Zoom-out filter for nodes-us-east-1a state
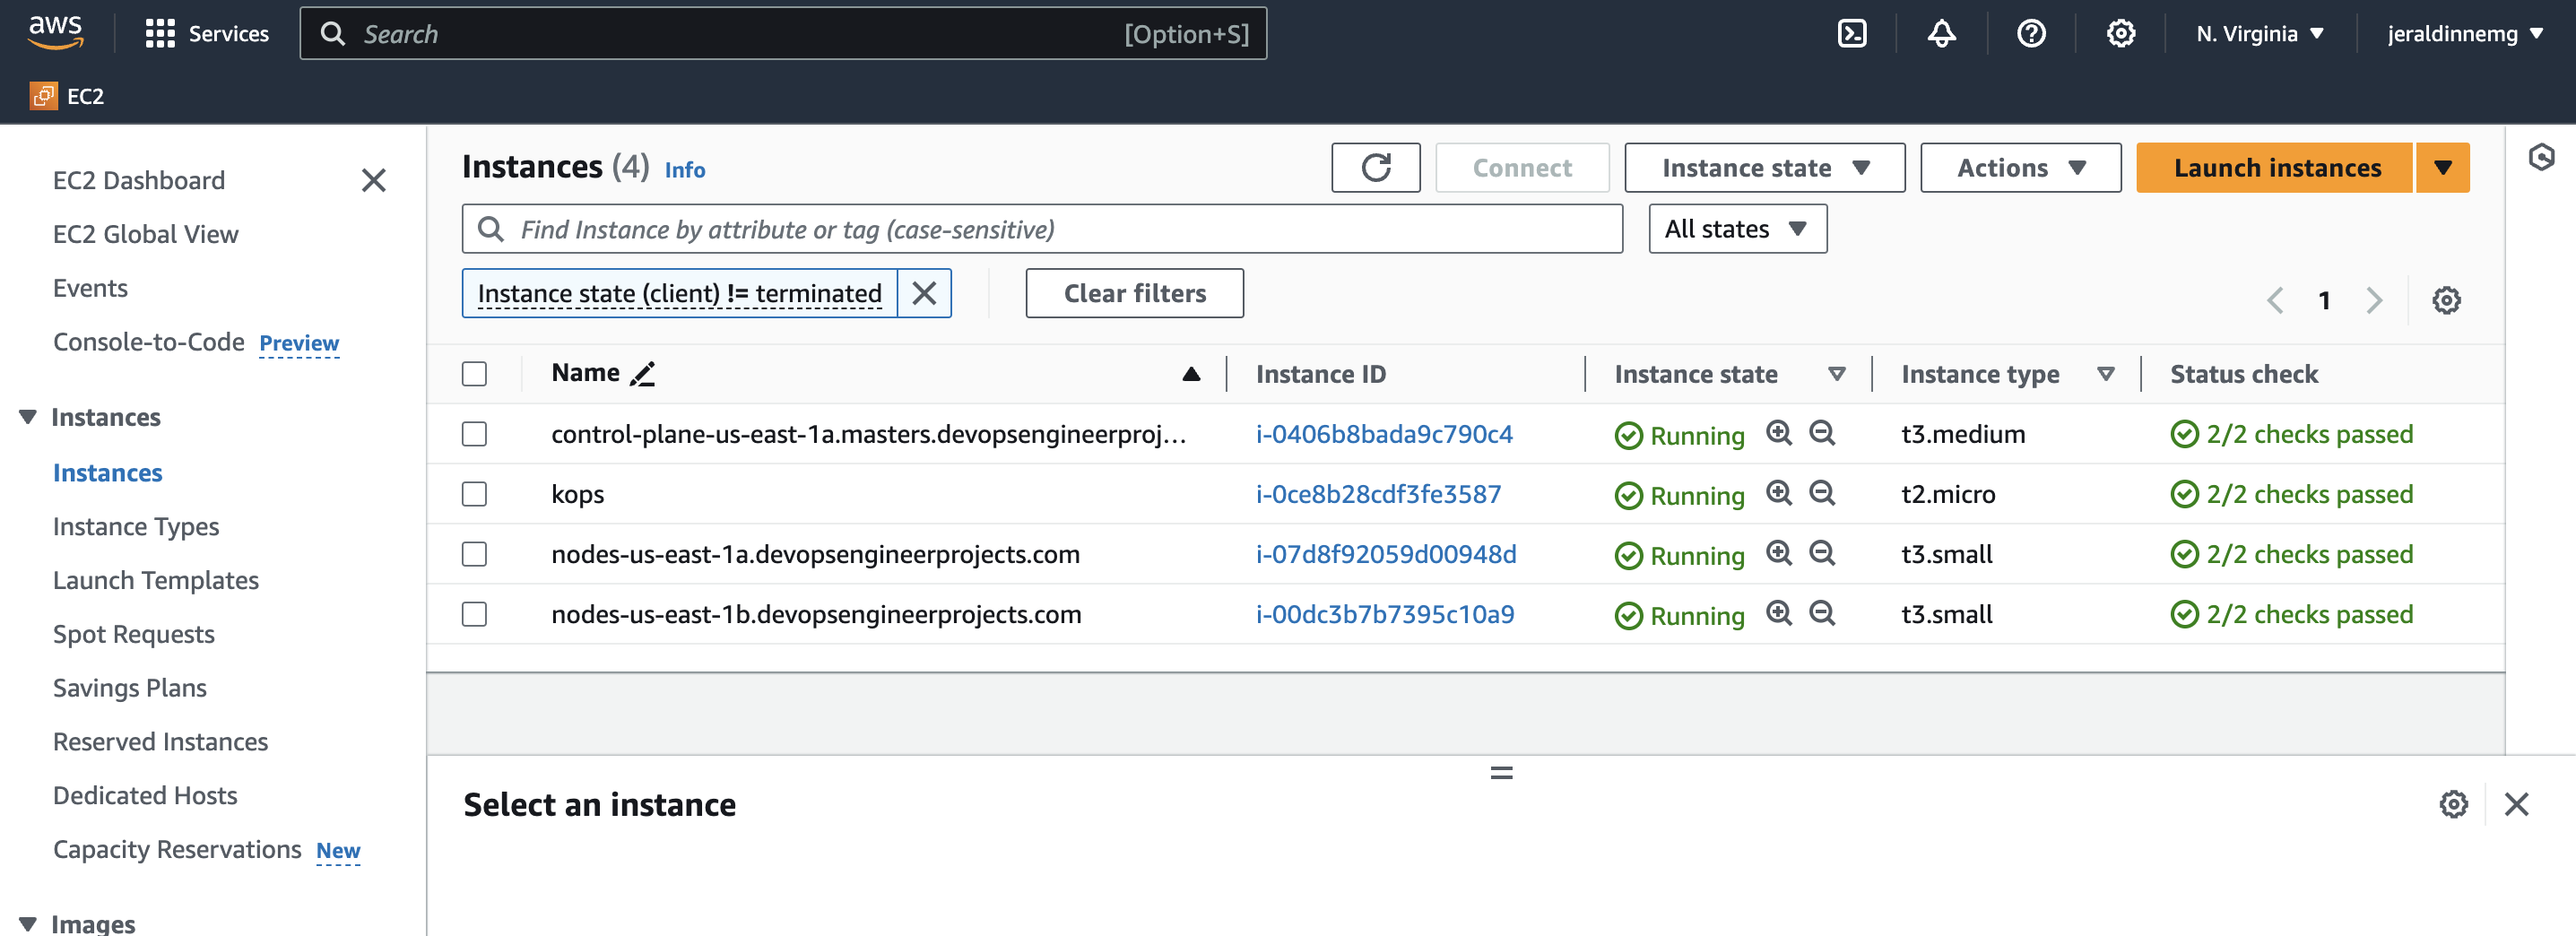This screenshot has height=936, width=2576. coord(1822,553)
